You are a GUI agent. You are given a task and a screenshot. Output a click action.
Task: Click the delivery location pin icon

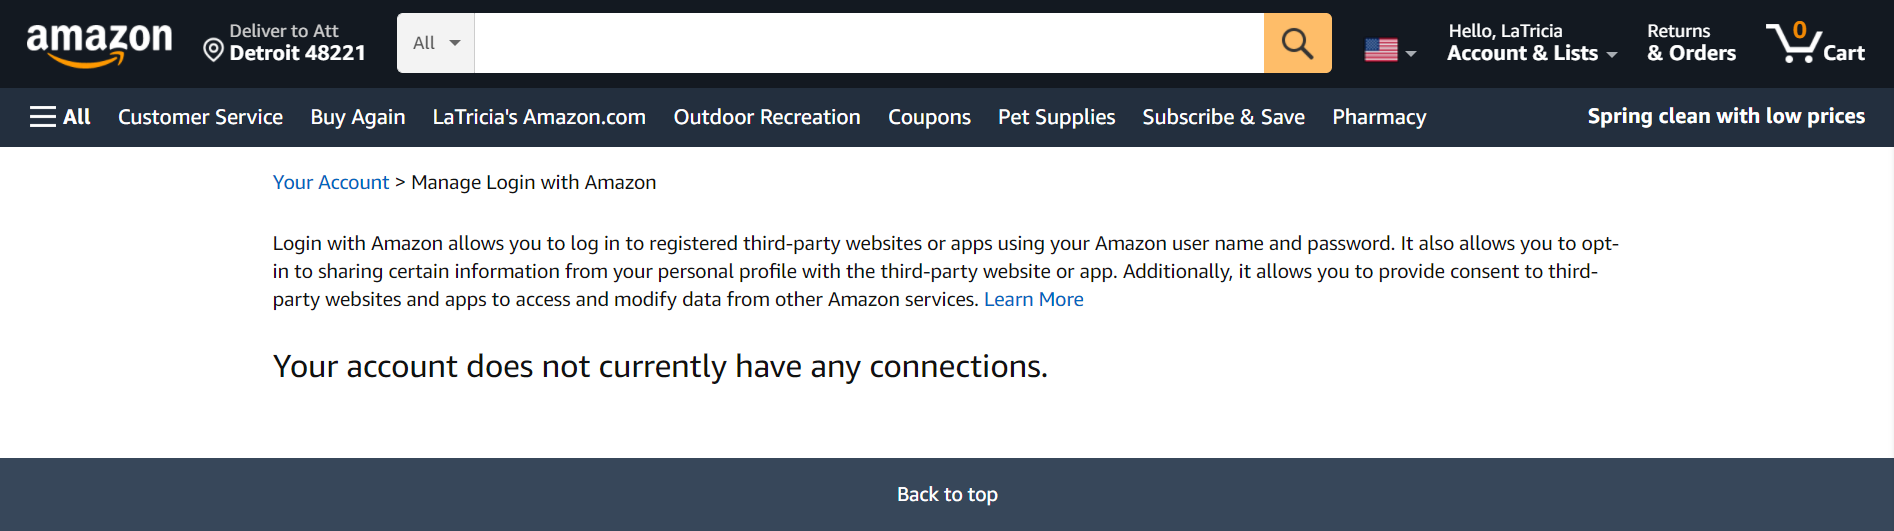tap(213, 49)
